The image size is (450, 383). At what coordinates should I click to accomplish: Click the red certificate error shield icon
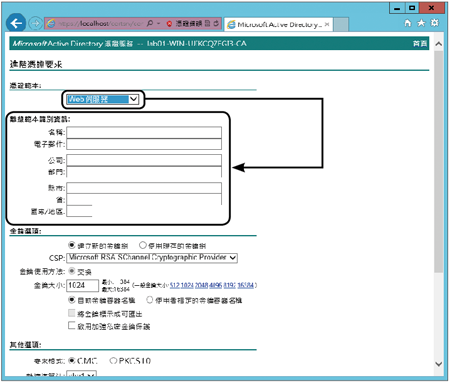(x=169, y=24)
